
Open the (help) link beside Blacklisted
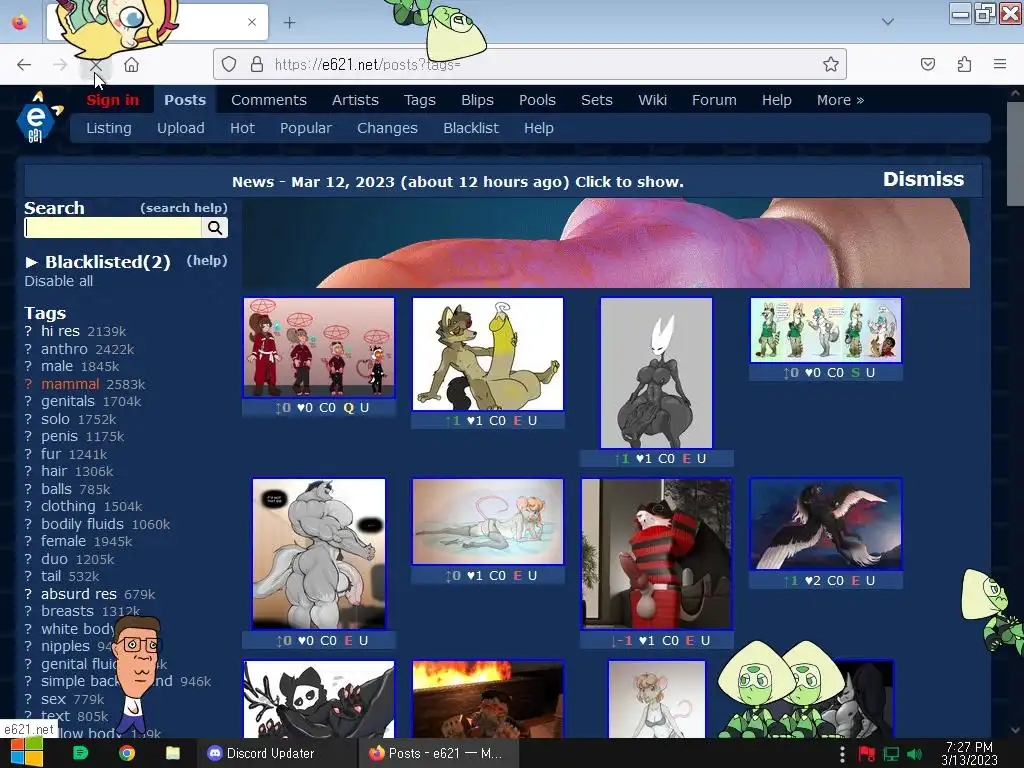click(x=207, y=261)
